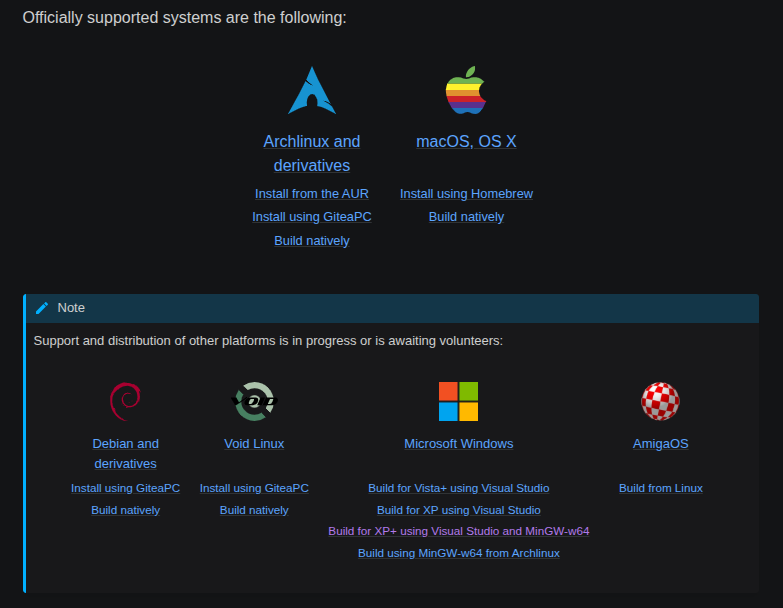Open Build for Vista+ using Visual Studio

tap(458, 488)
